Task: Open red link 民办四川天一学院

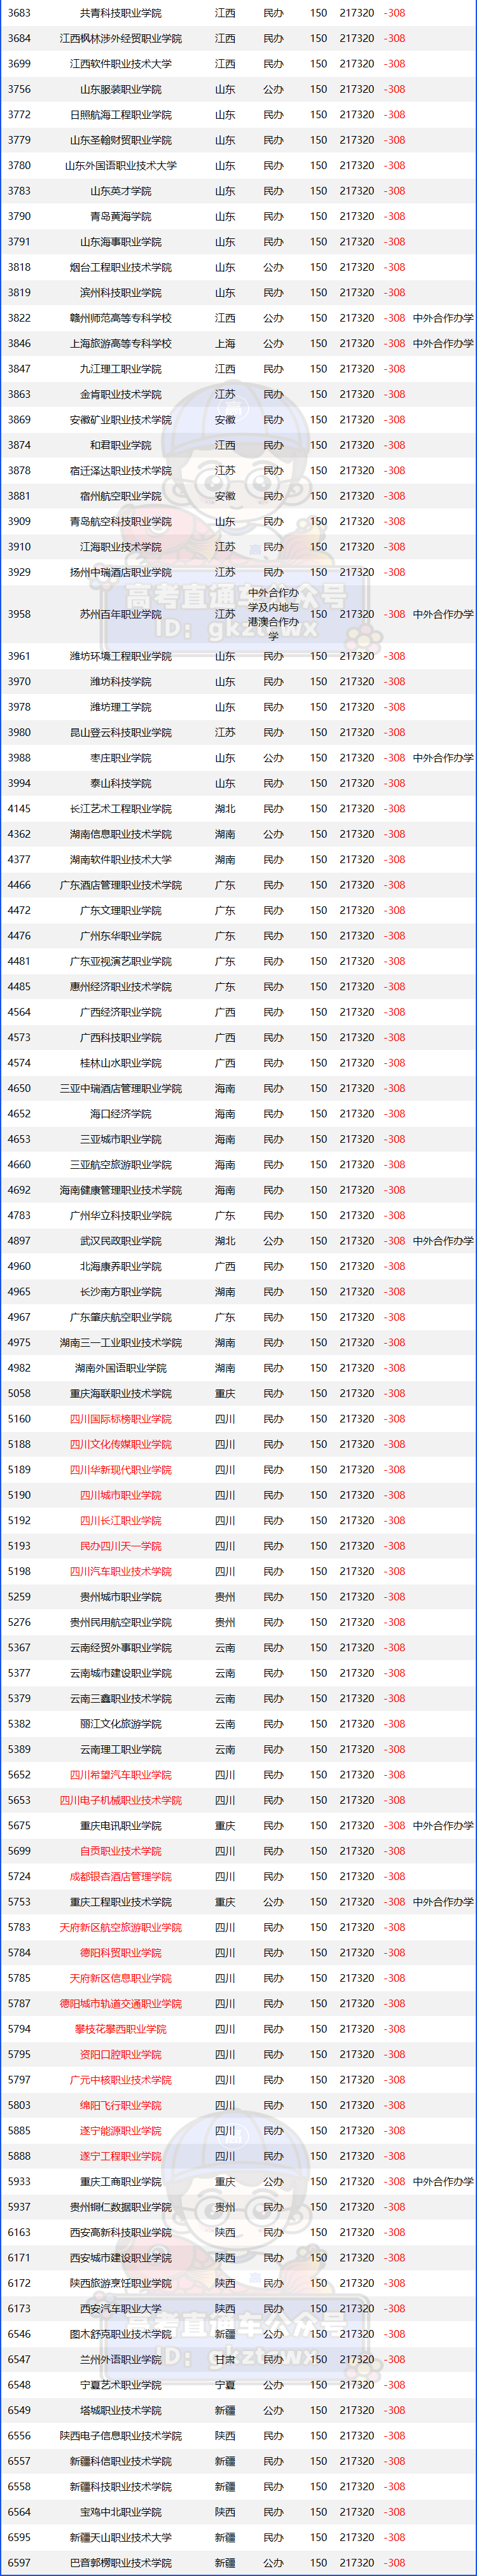Action: click(120, 1546)
